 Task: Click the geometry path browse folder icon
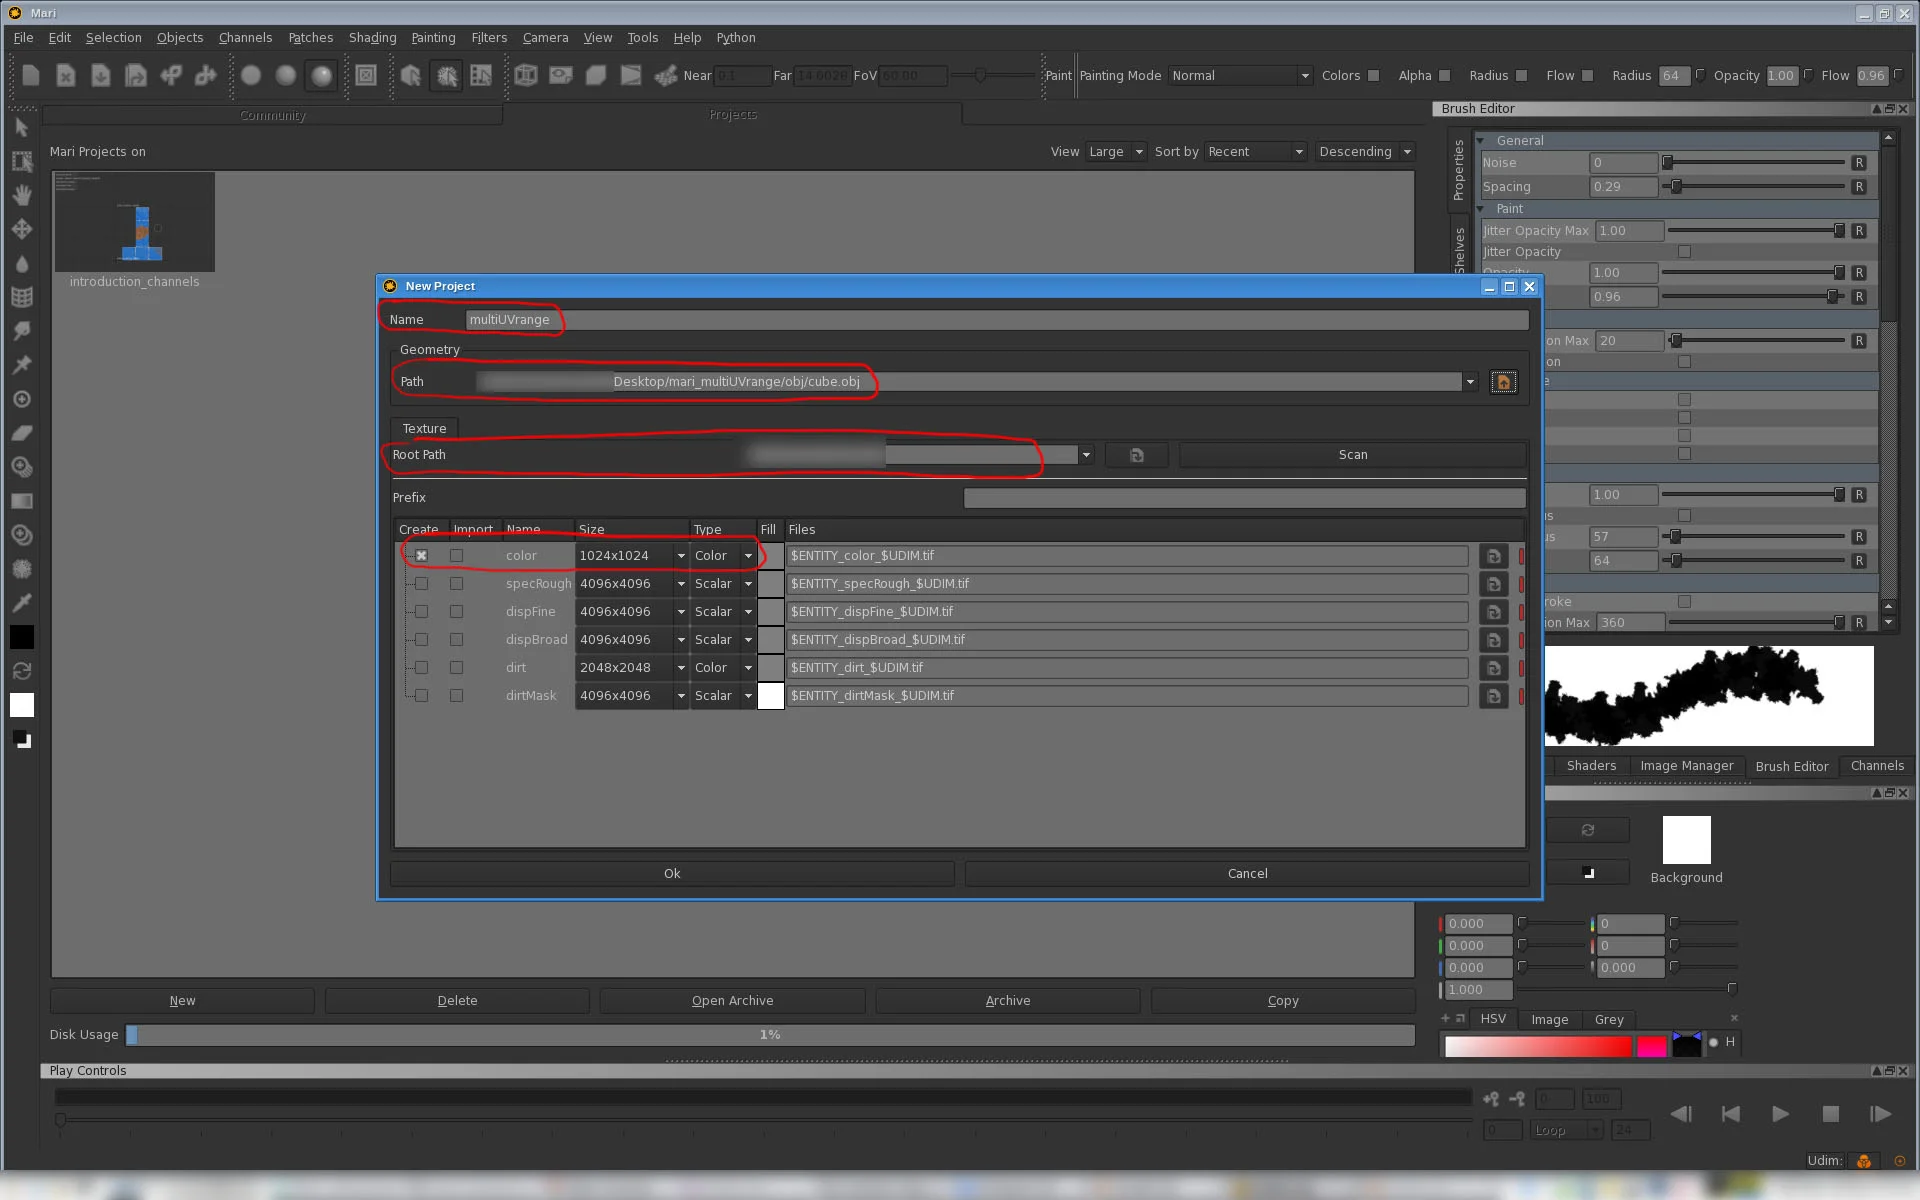[x=1503, y=382]
